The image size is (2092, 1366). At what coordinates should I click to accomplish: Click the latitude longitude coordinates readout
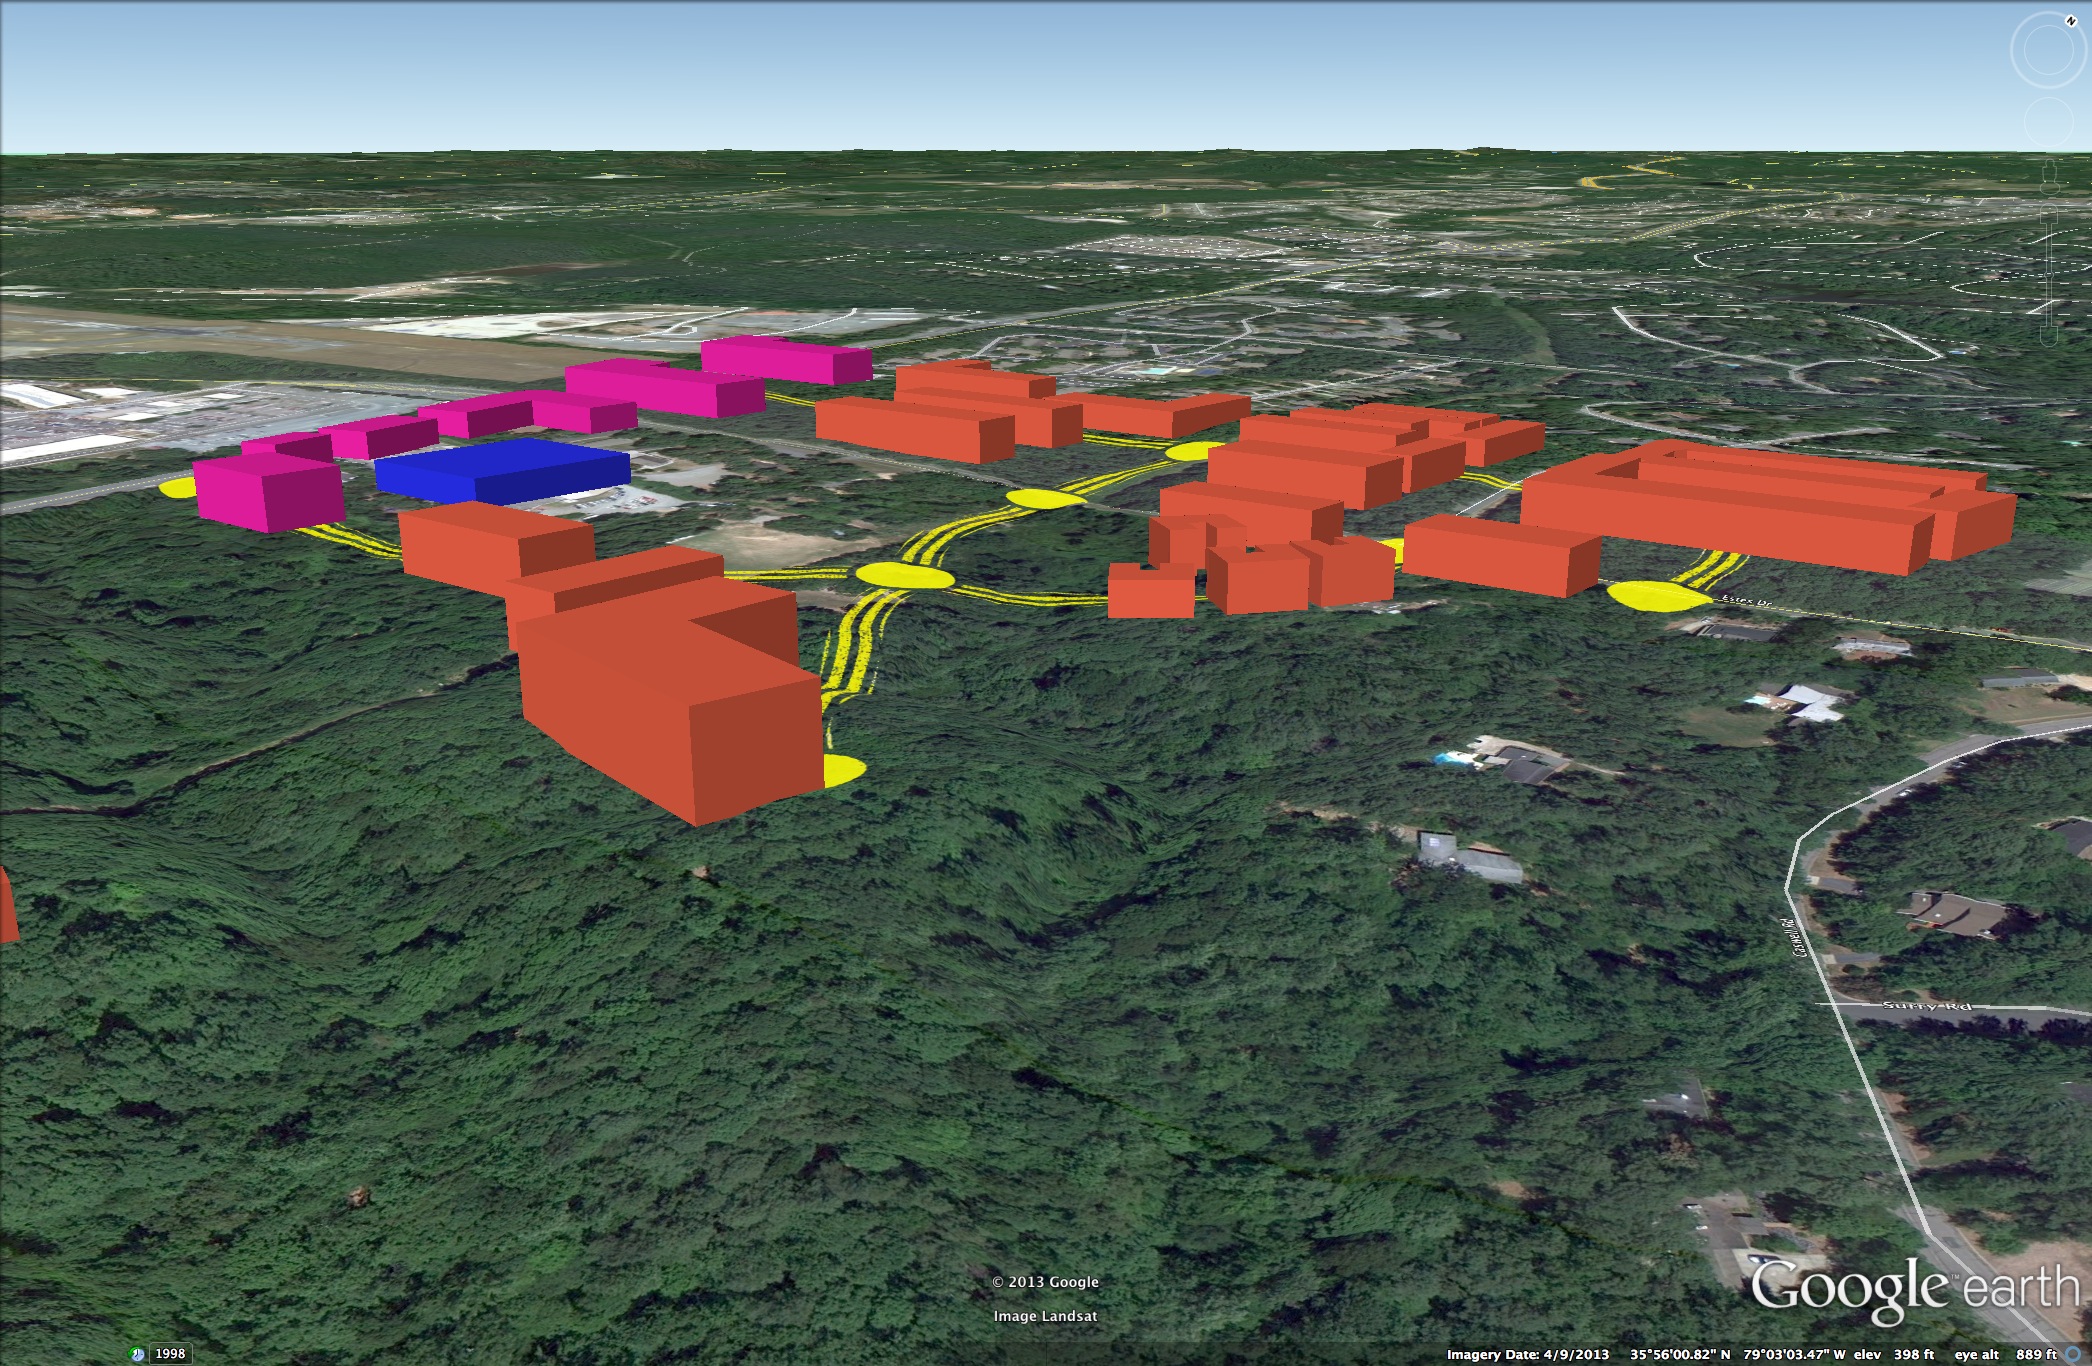point(1737,1355)
